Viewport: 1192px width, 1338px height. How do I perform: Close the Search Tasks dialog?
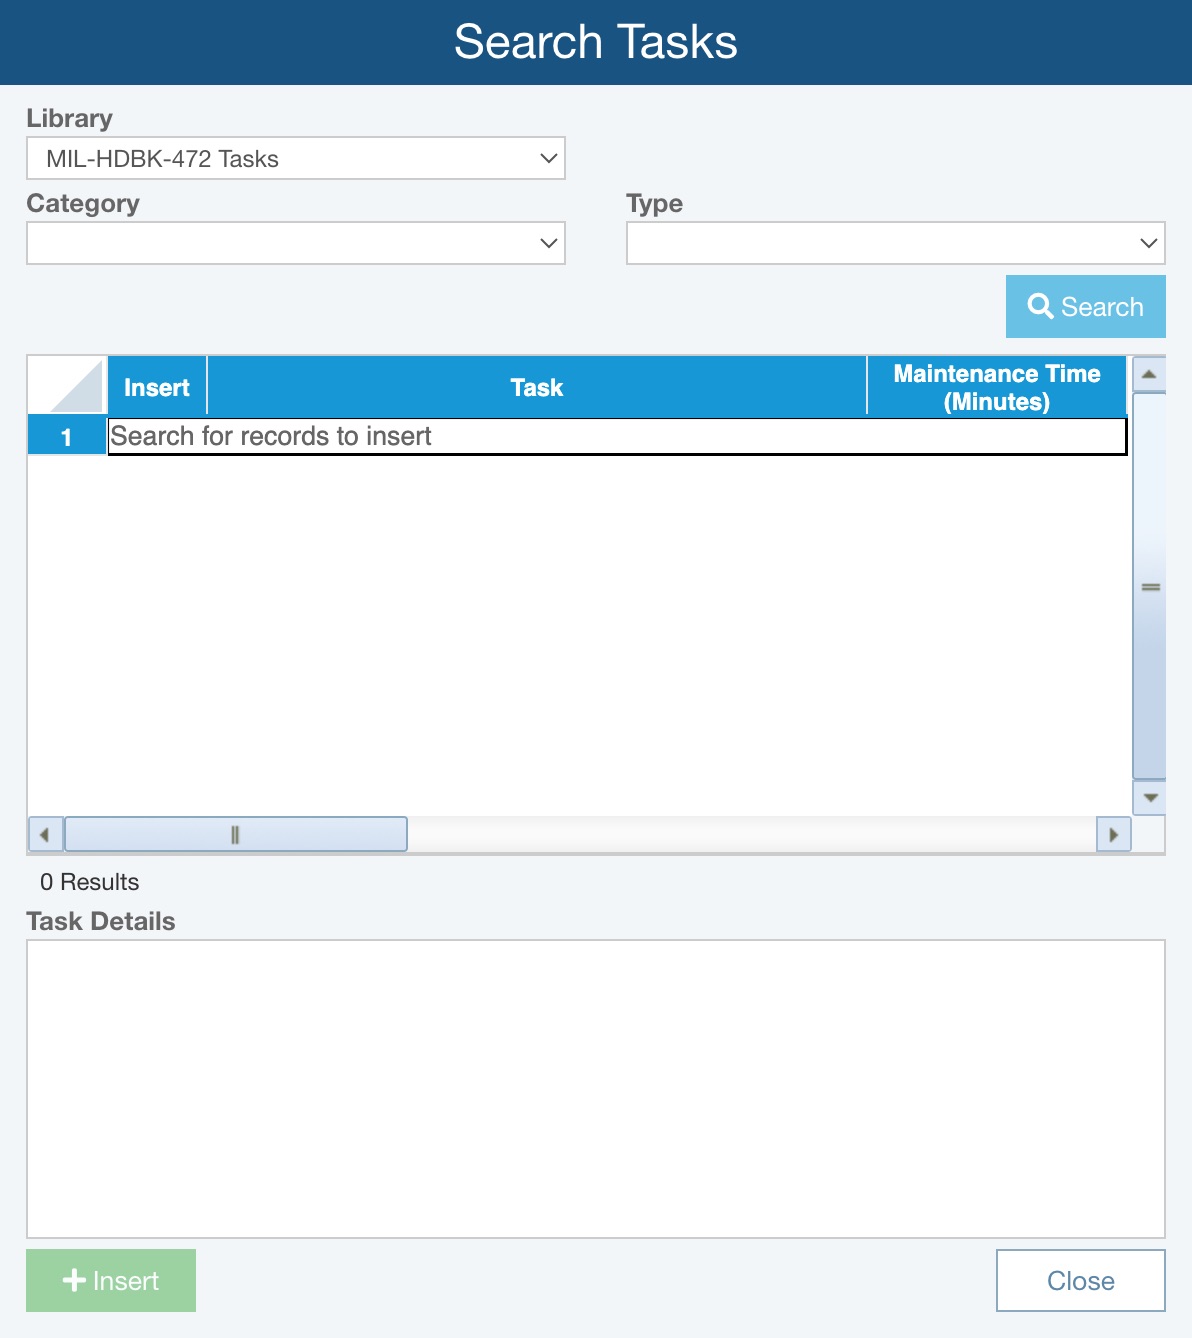pyautogui.click(x=1080, y=1280)
